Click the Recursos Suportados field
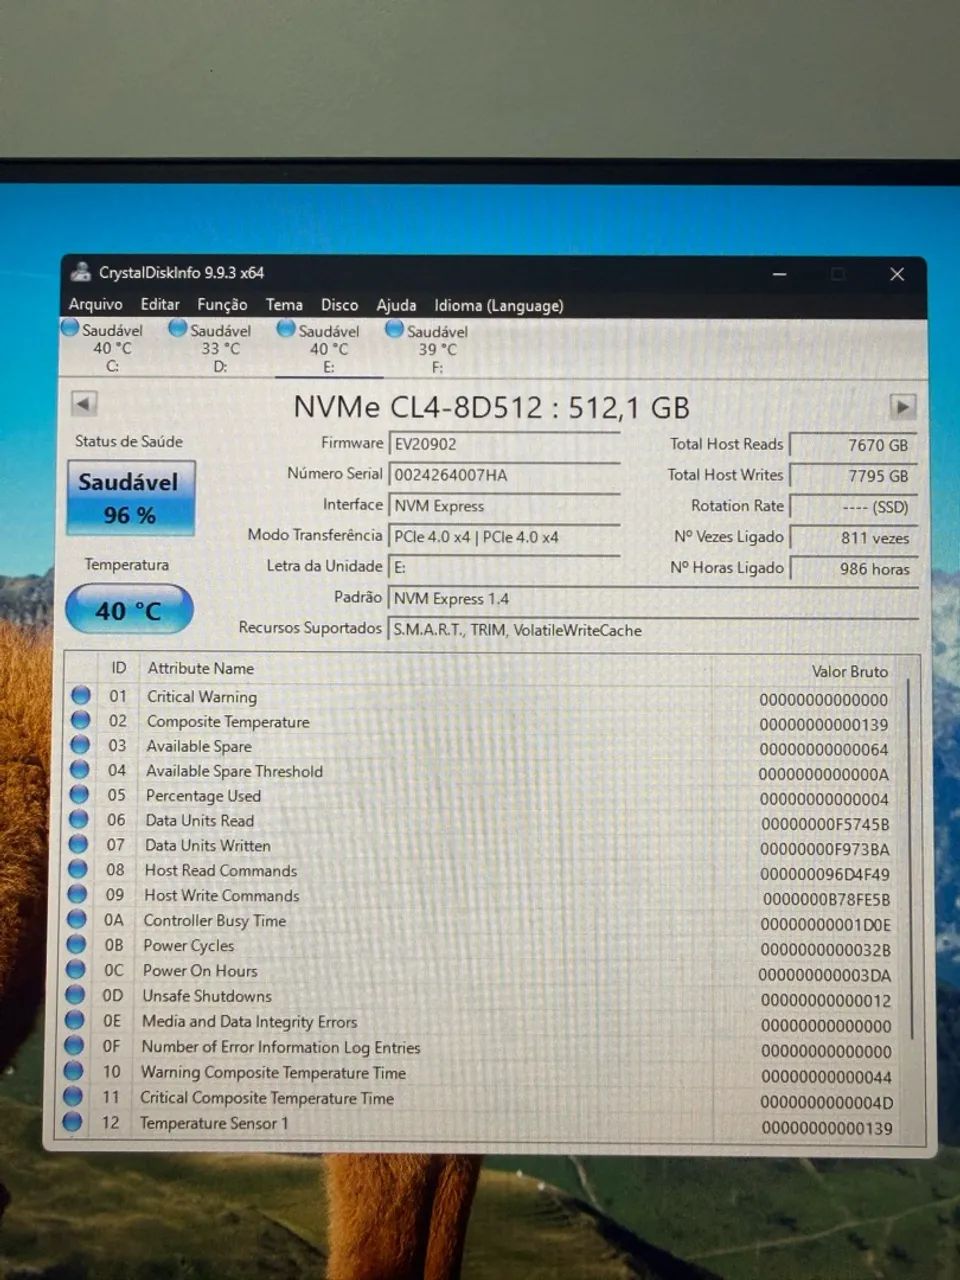This screenshot has width=960, height=1280. tap(653, 630)
